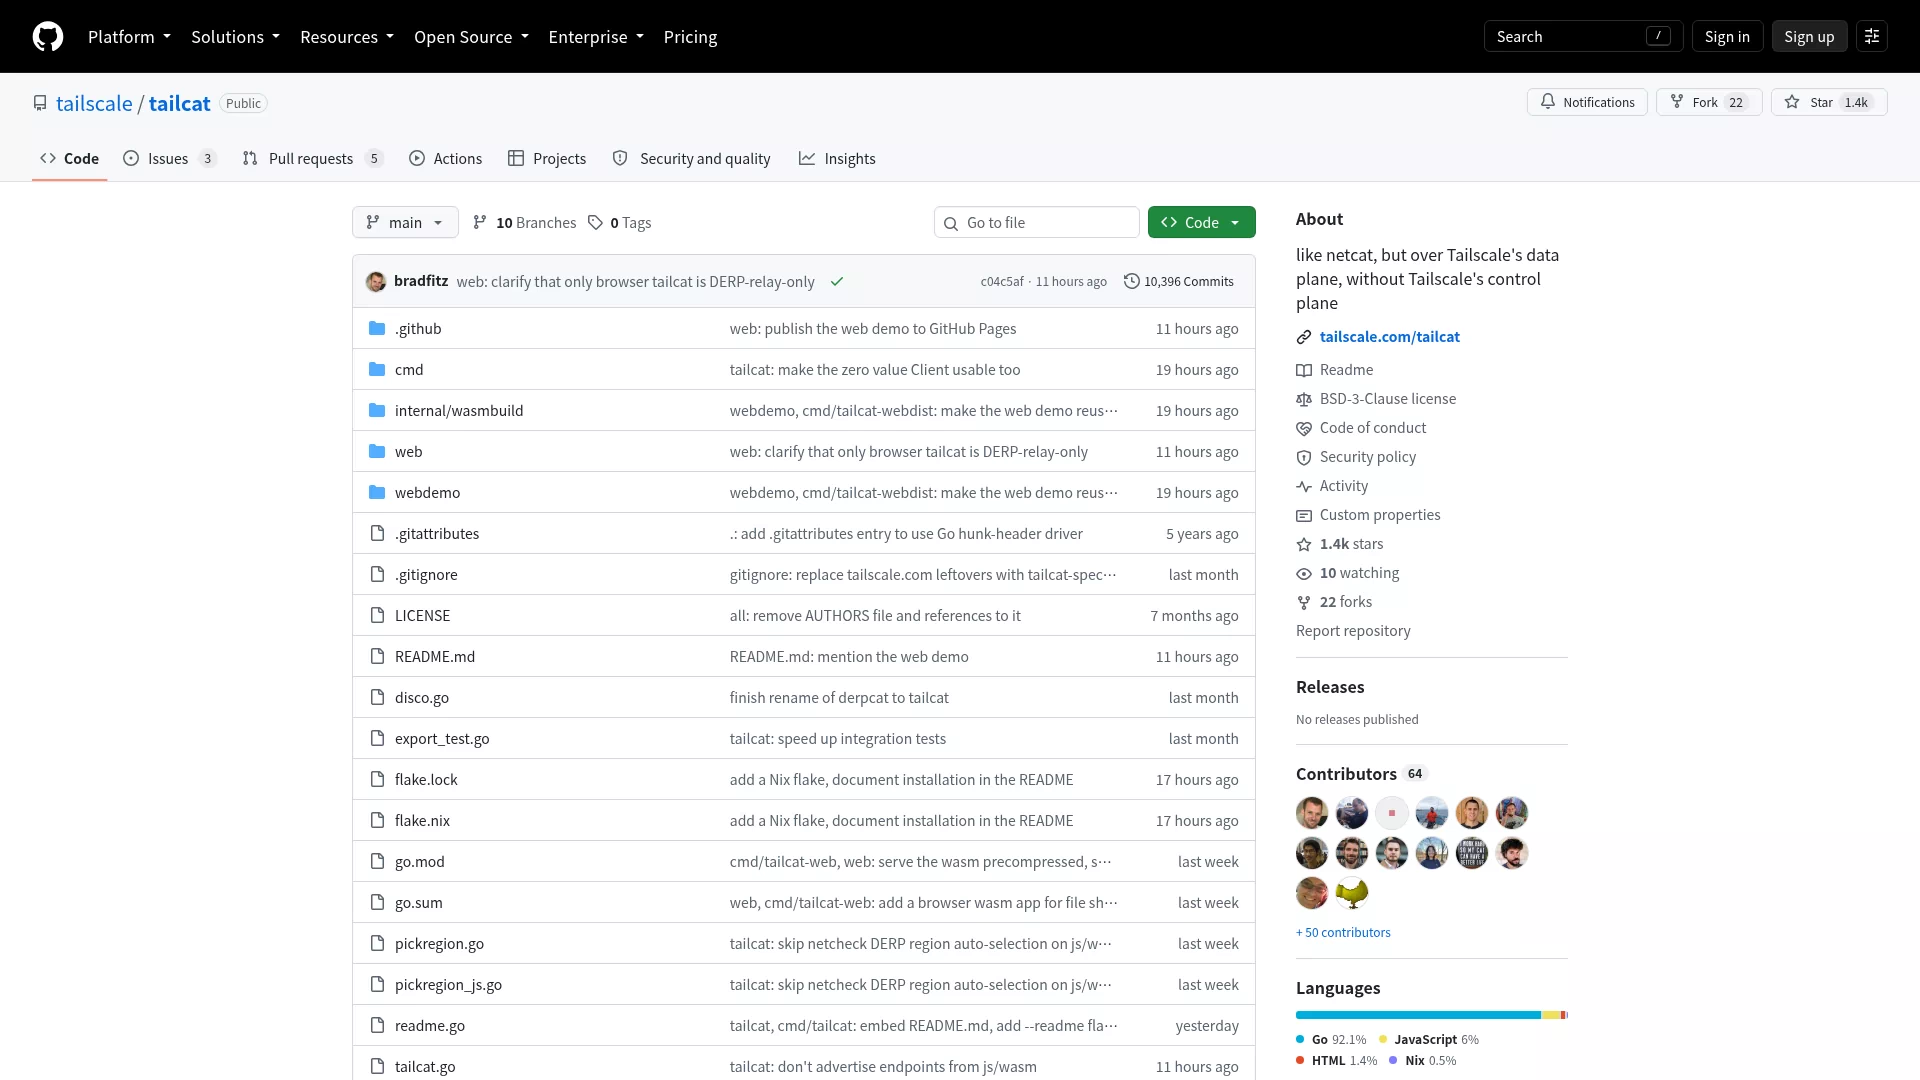Click the Custom properties note icon

1304,515
